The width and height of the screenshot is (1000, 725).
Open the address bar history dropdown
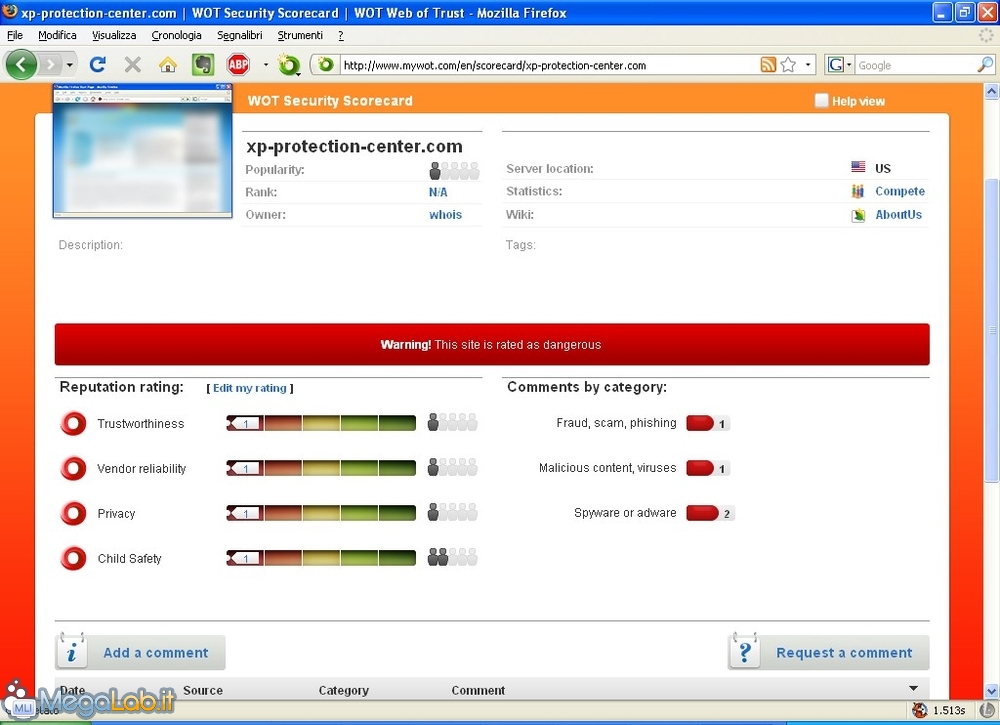[809, 65]
